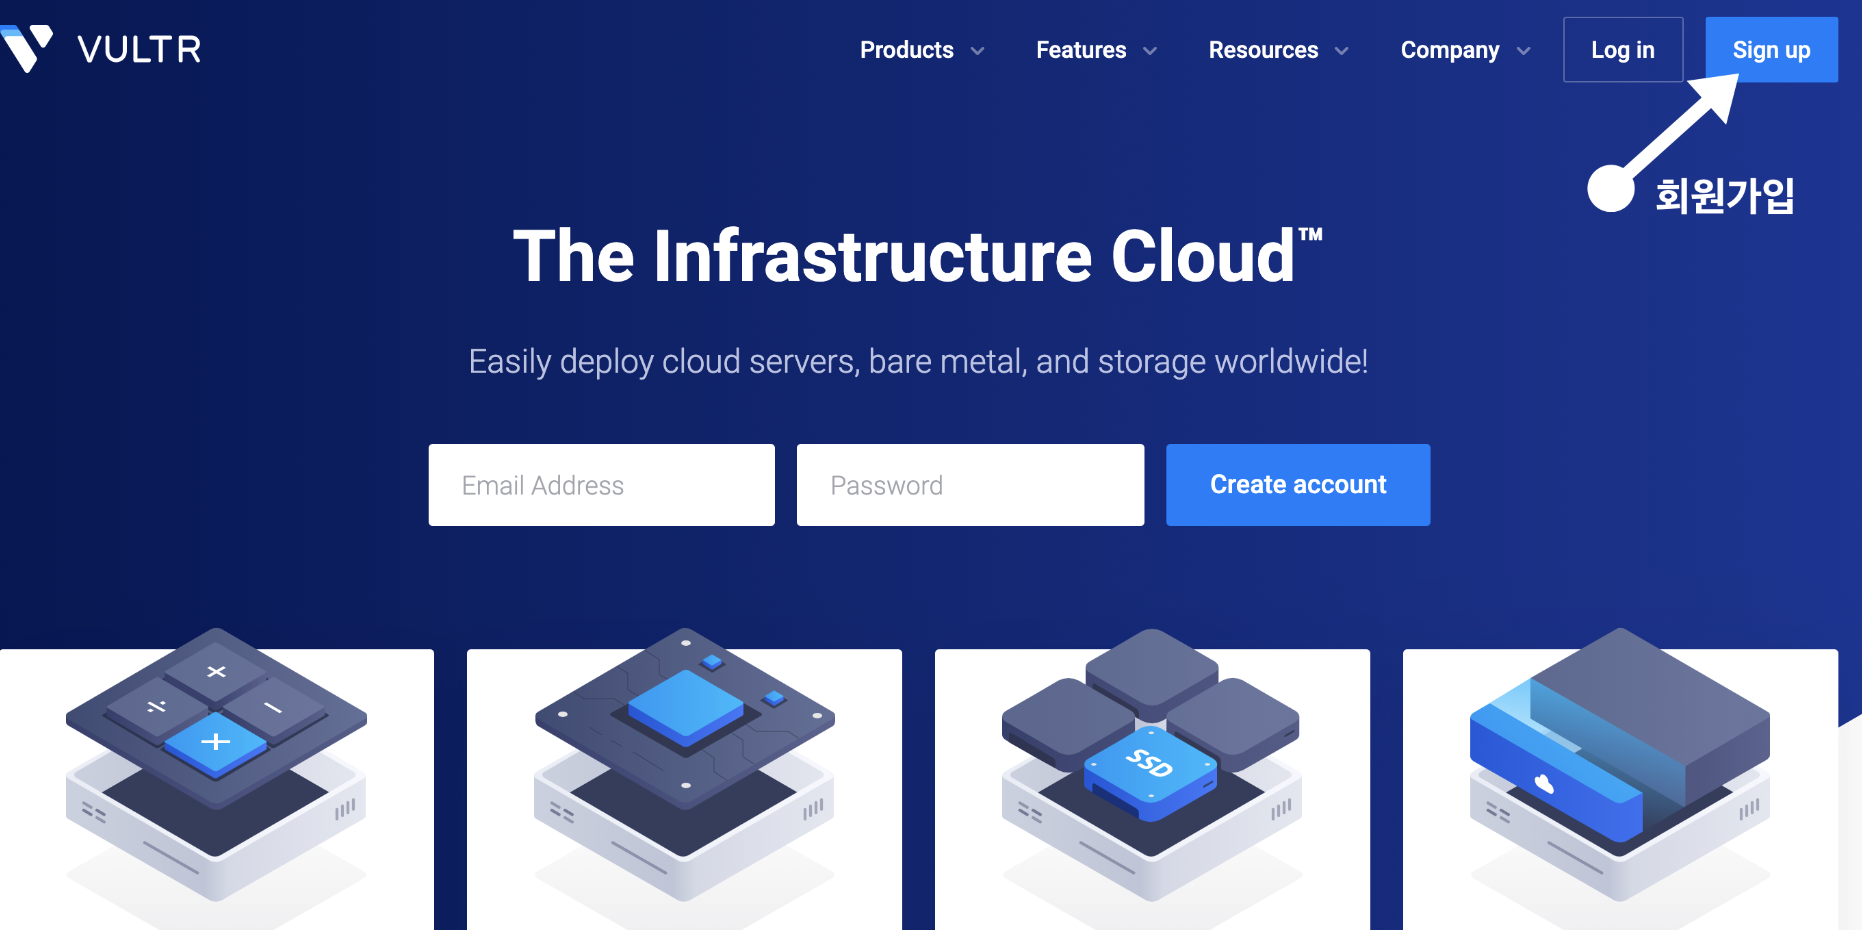Open the Products menu
Image resolution: width=1862 pixels, height=930 pixels.
point(907,50)
